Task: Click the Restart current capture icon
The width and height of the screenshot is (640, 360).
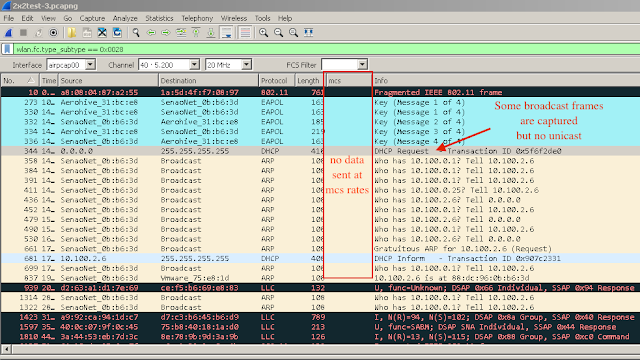Action: (x=38, y=33)
